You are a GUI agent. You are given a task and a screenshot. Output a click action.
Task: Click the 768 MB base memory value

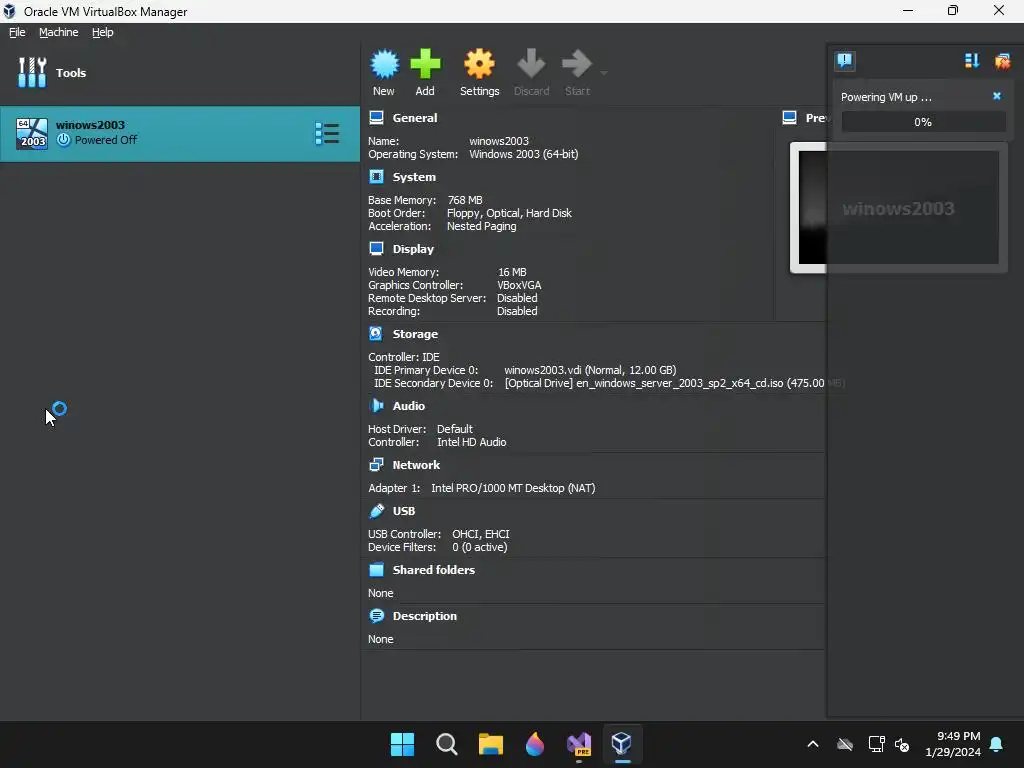click(x=465, y=200)
